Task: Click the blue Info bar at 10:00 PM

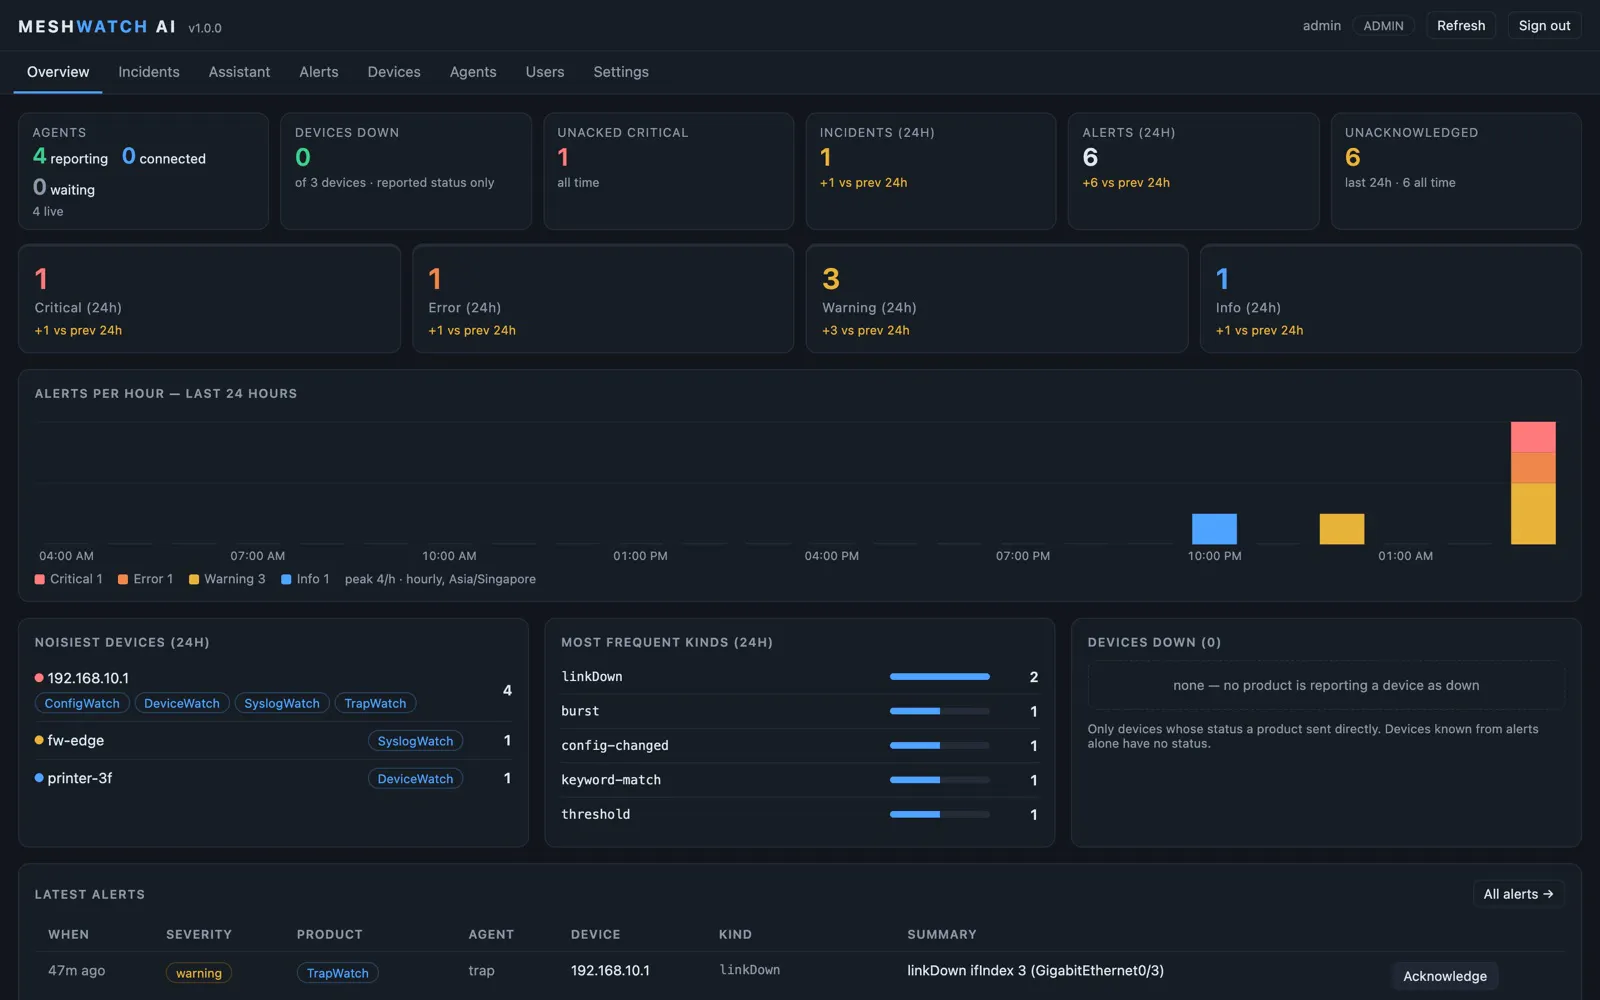Action: pyautogui.click(x=1214, y=529)
